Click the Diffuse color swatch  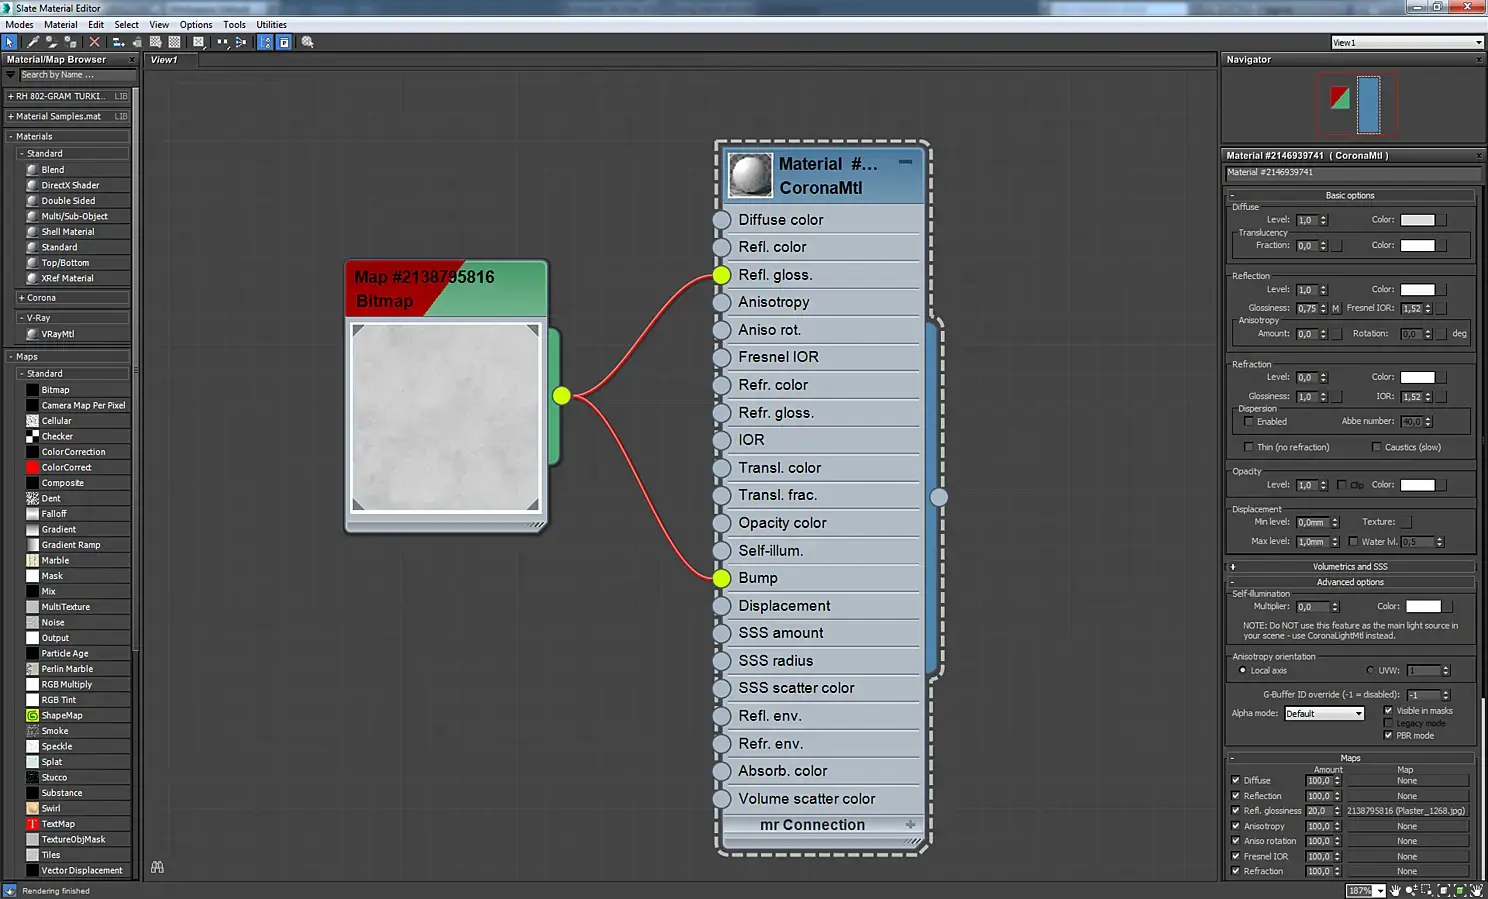click(1417, 220)
